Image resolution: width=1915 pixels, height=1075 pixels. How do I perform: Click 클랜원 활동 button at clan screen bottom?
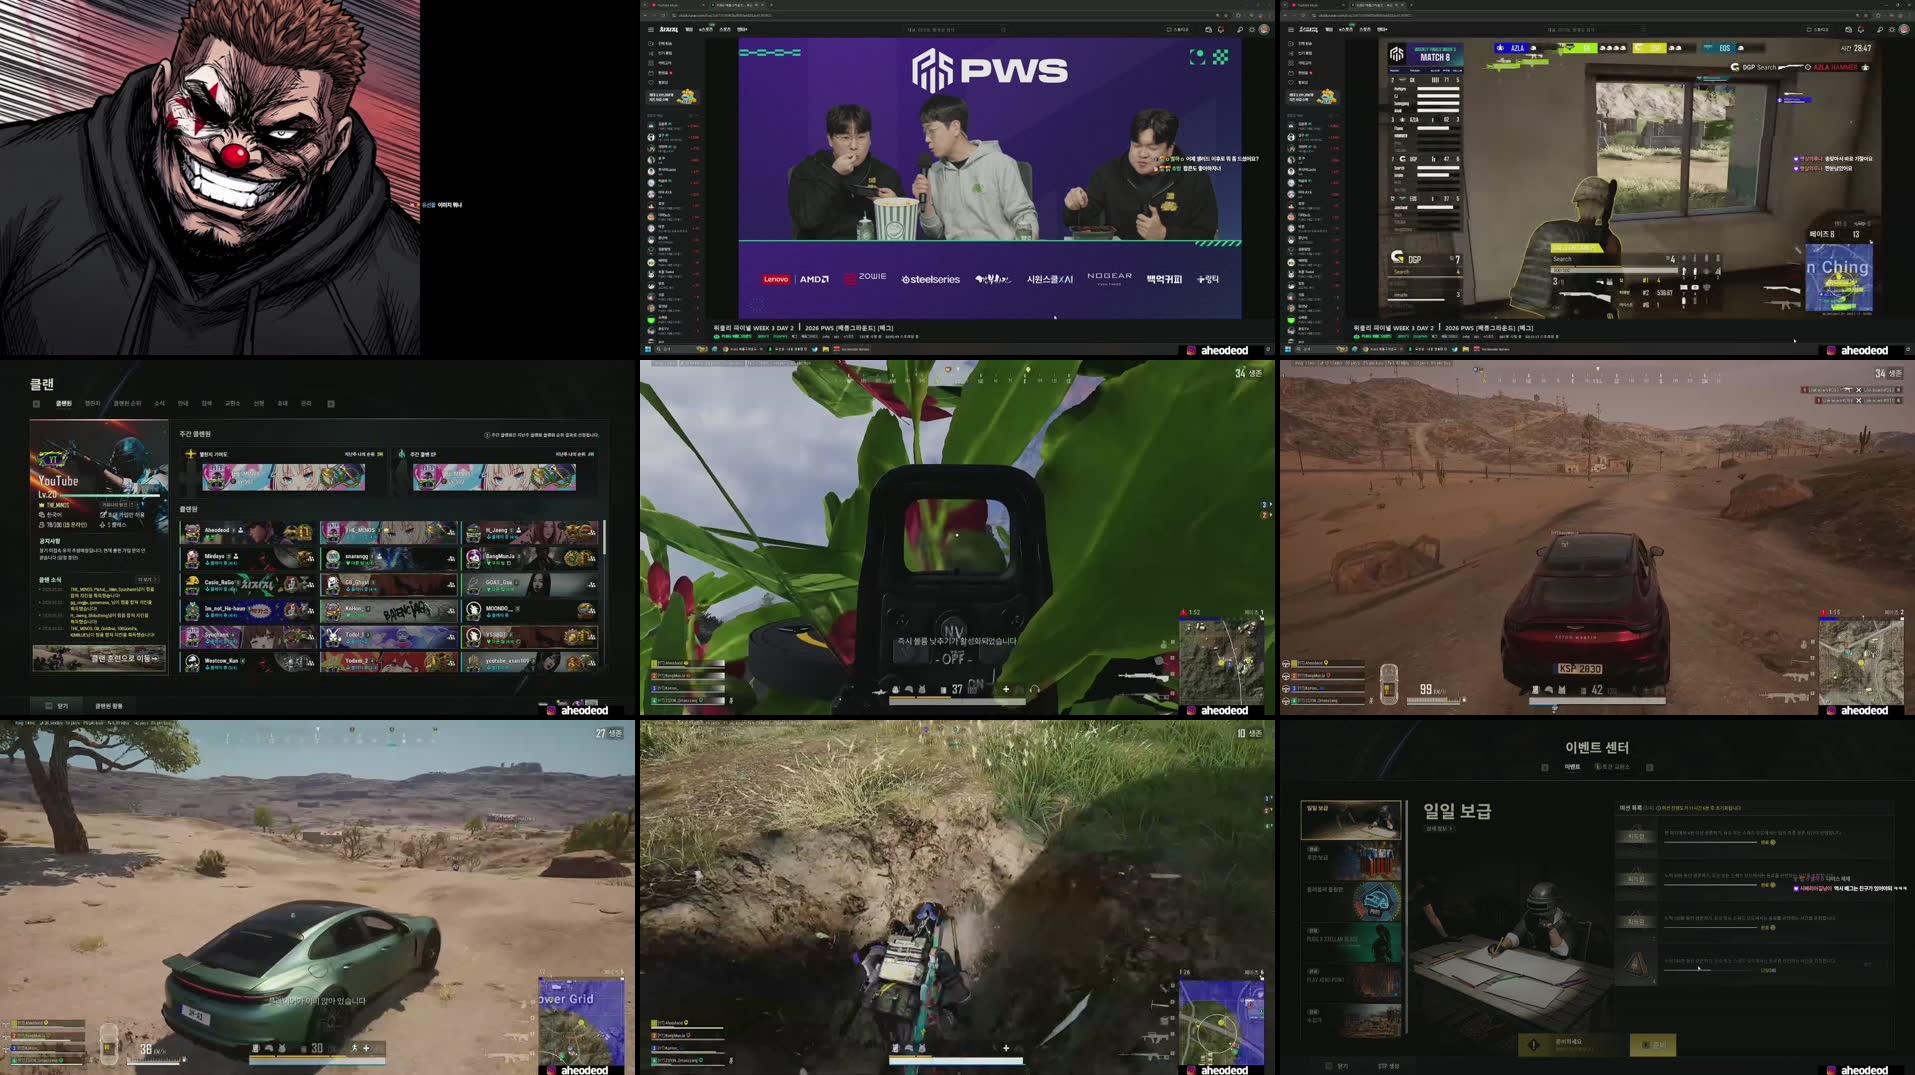108,706
